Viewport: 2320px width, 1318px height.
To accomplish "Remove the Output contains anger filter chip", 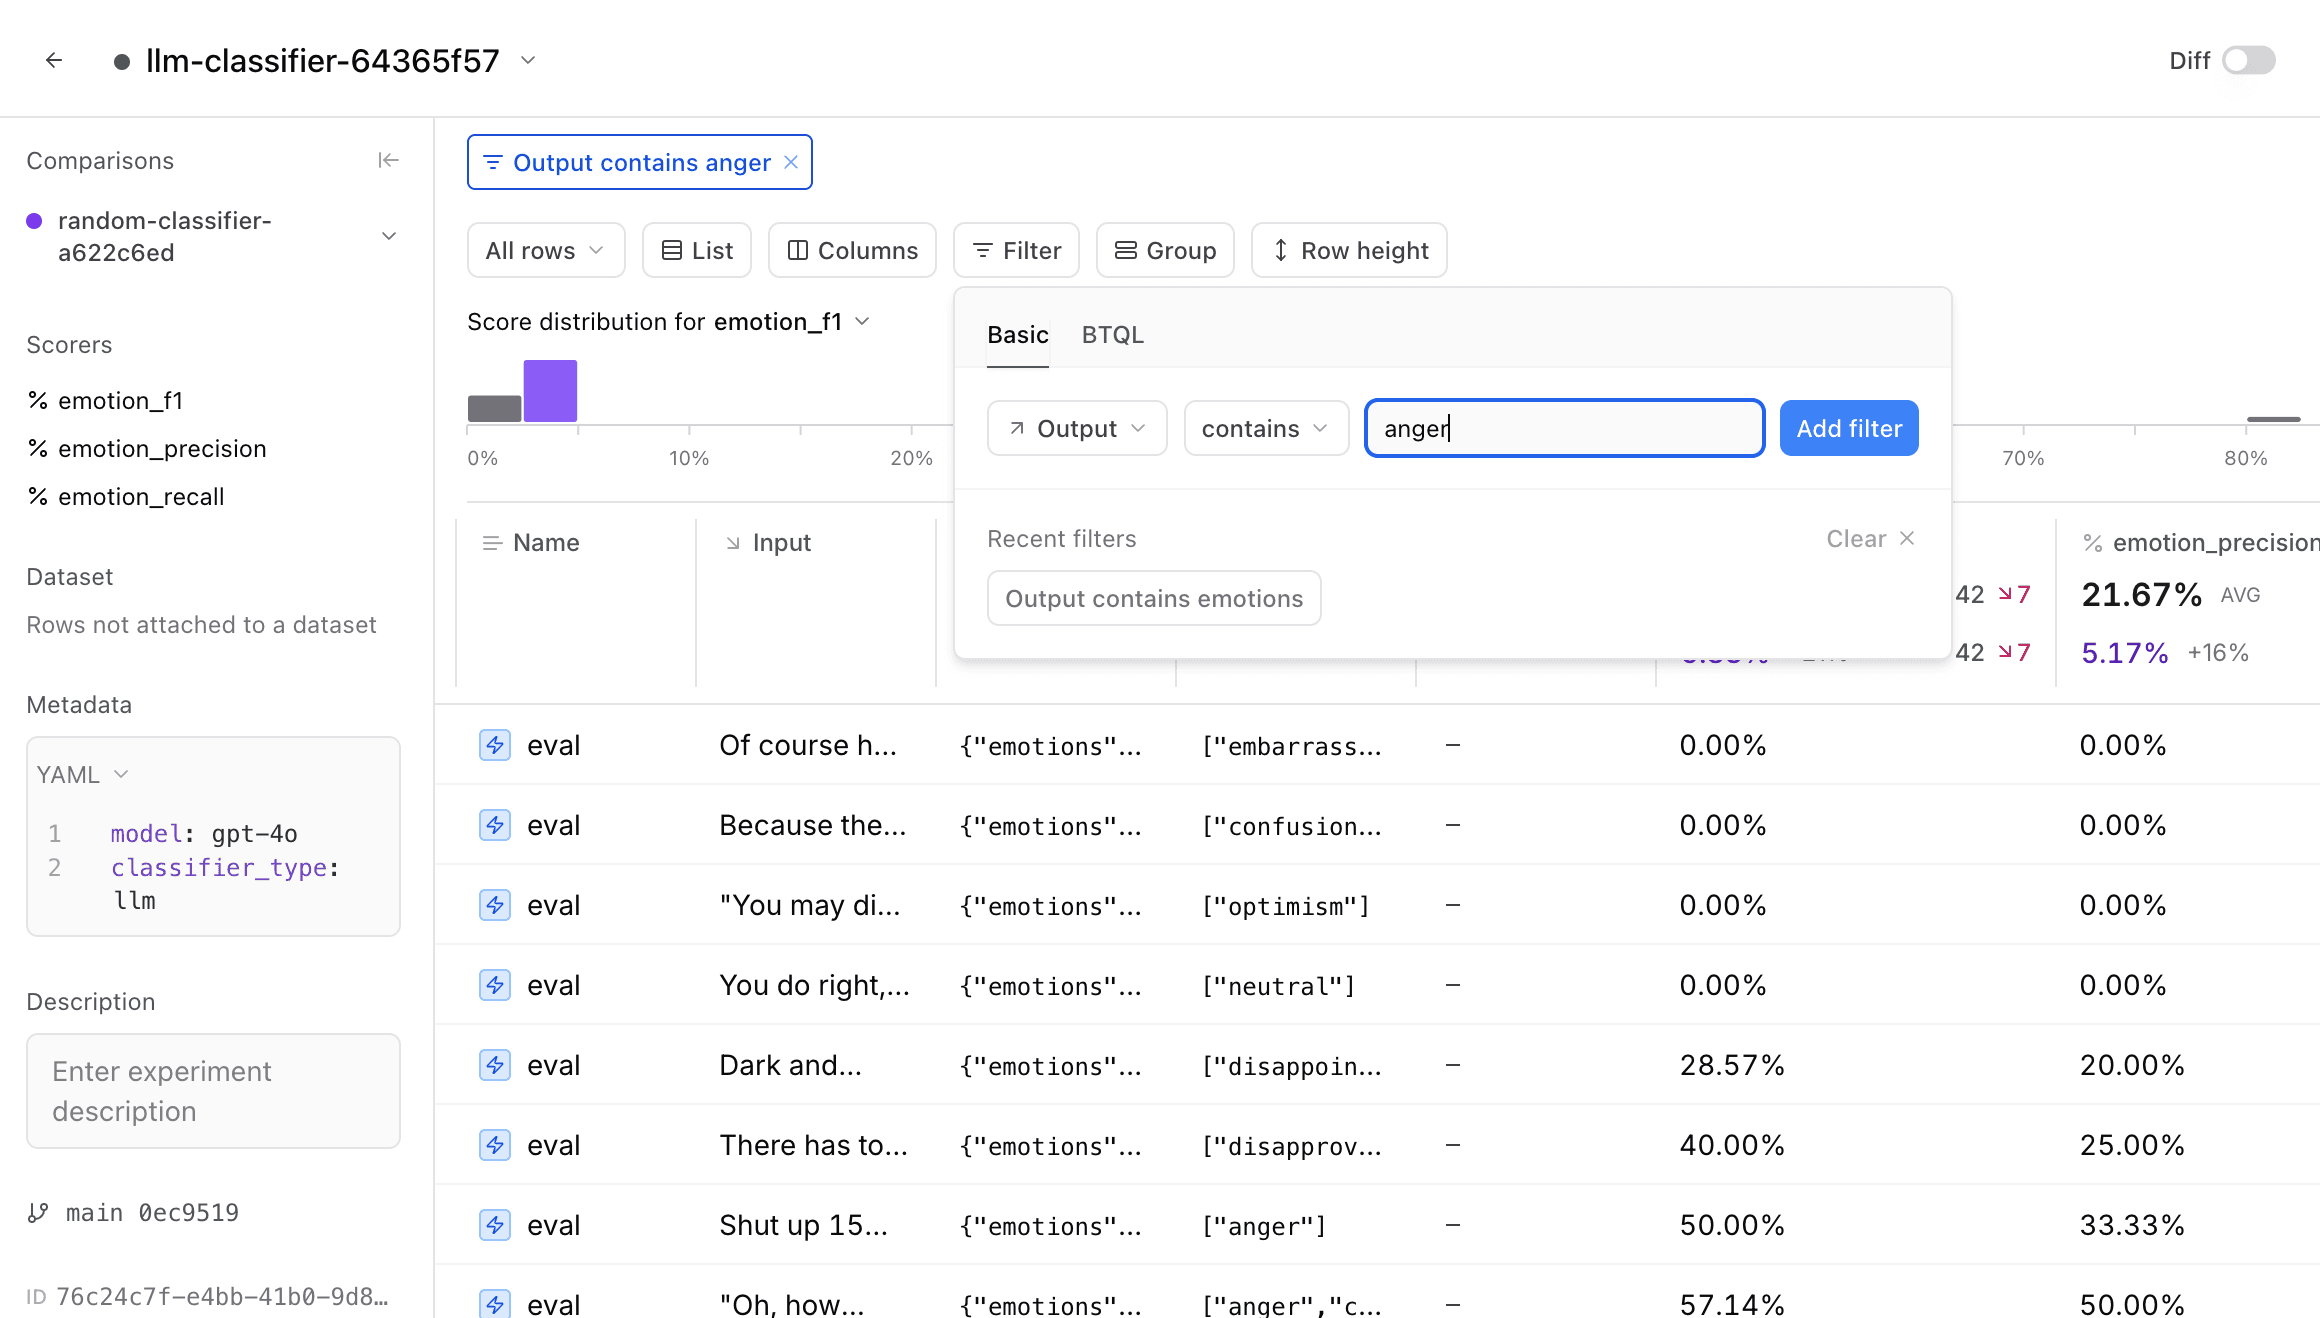I will [x=791, y=162].
